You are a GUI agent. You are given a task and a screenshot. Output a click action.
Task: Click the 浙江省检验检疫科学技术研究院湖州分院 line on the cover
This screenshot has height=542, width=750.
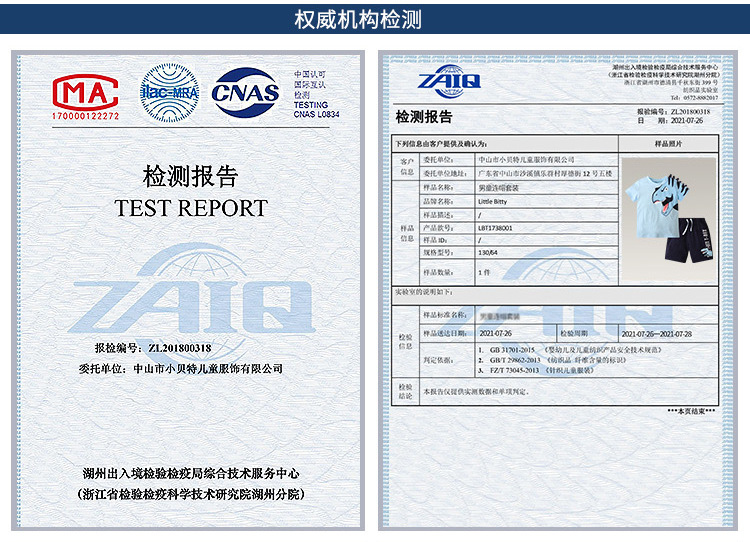(x=191, y=494)
